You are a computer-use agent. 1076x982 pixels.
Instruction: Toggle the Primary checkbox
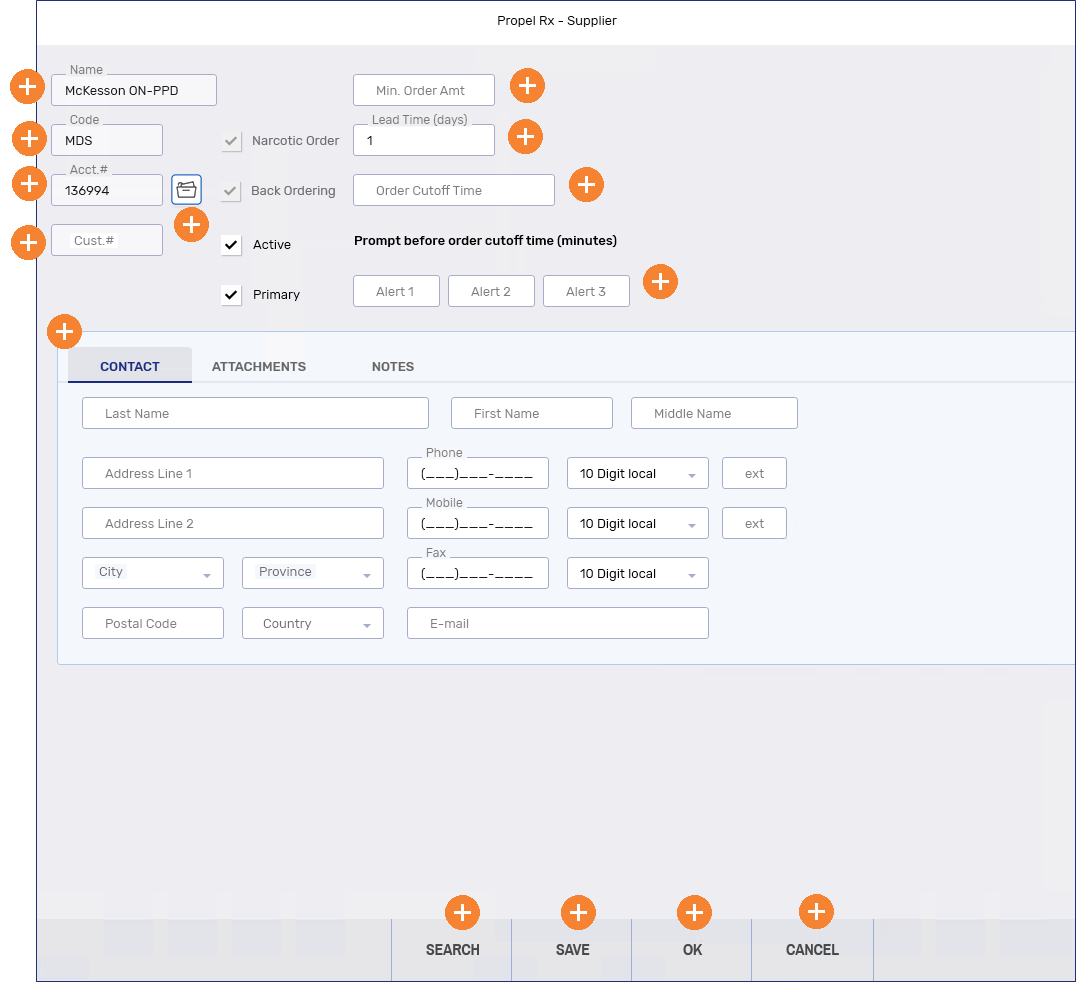pos(232,295)
